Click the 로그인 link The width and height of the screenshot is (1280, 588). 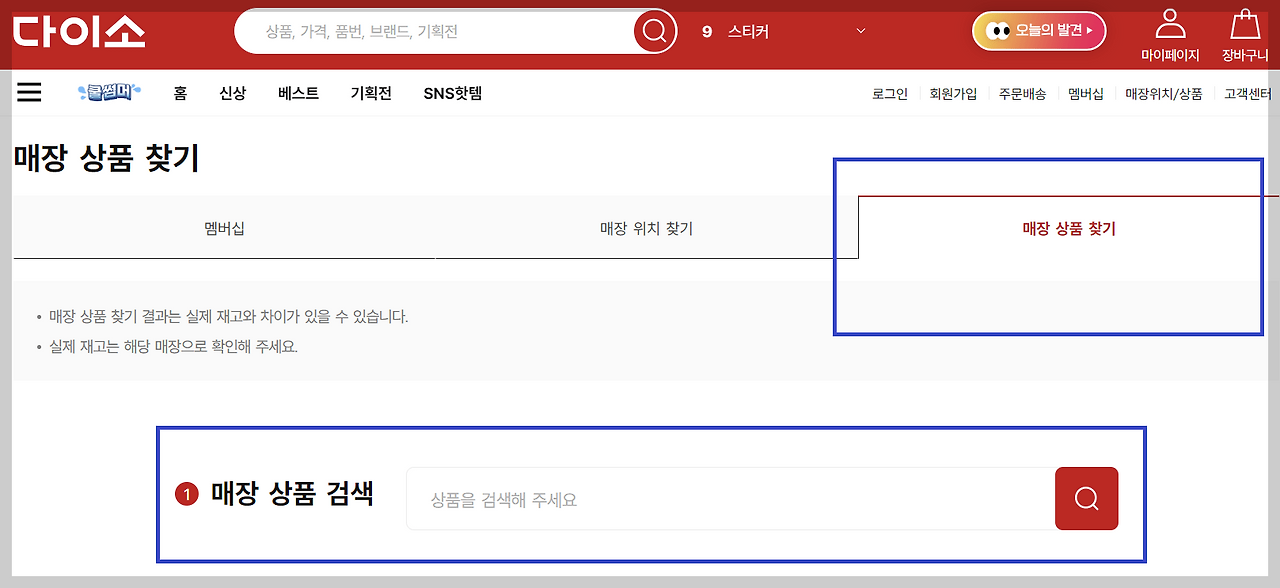890,94
